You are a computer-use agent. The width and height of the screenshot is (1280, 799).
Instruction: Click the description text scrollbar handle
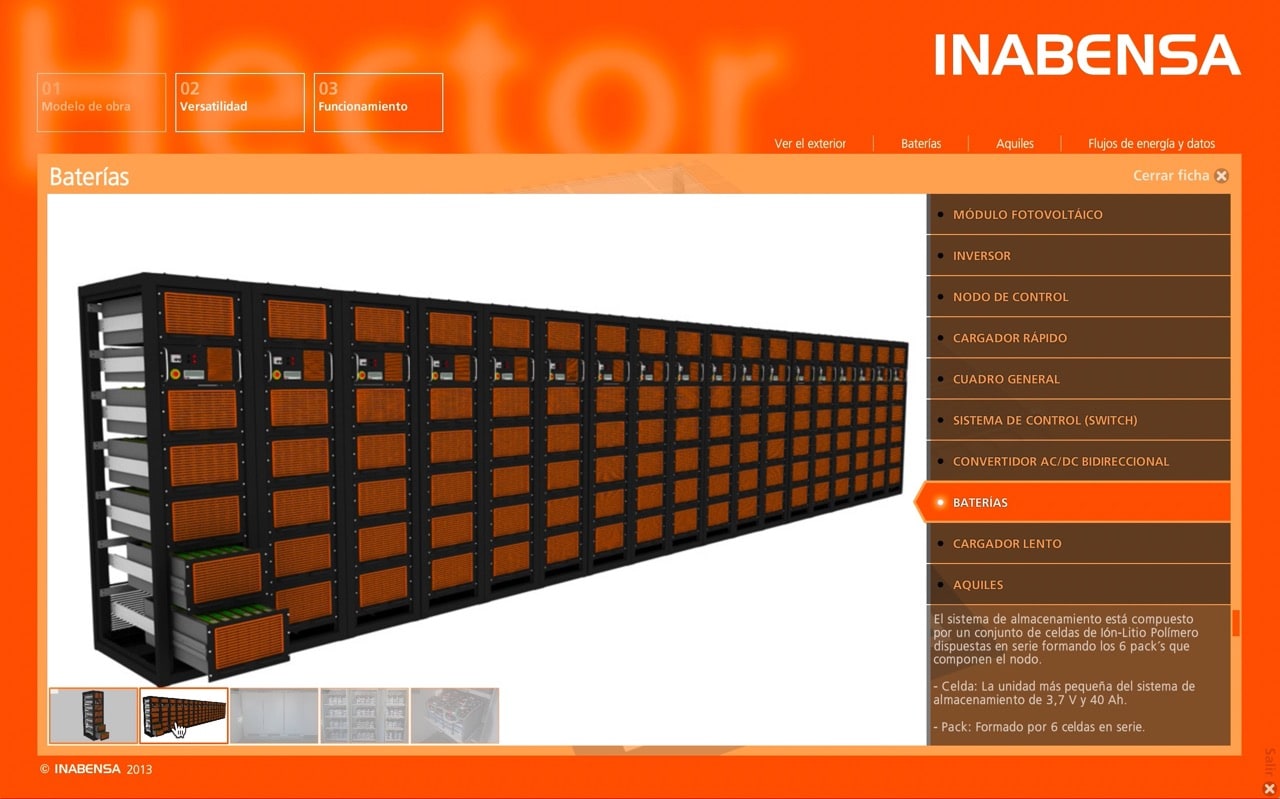coord(1236,623)
